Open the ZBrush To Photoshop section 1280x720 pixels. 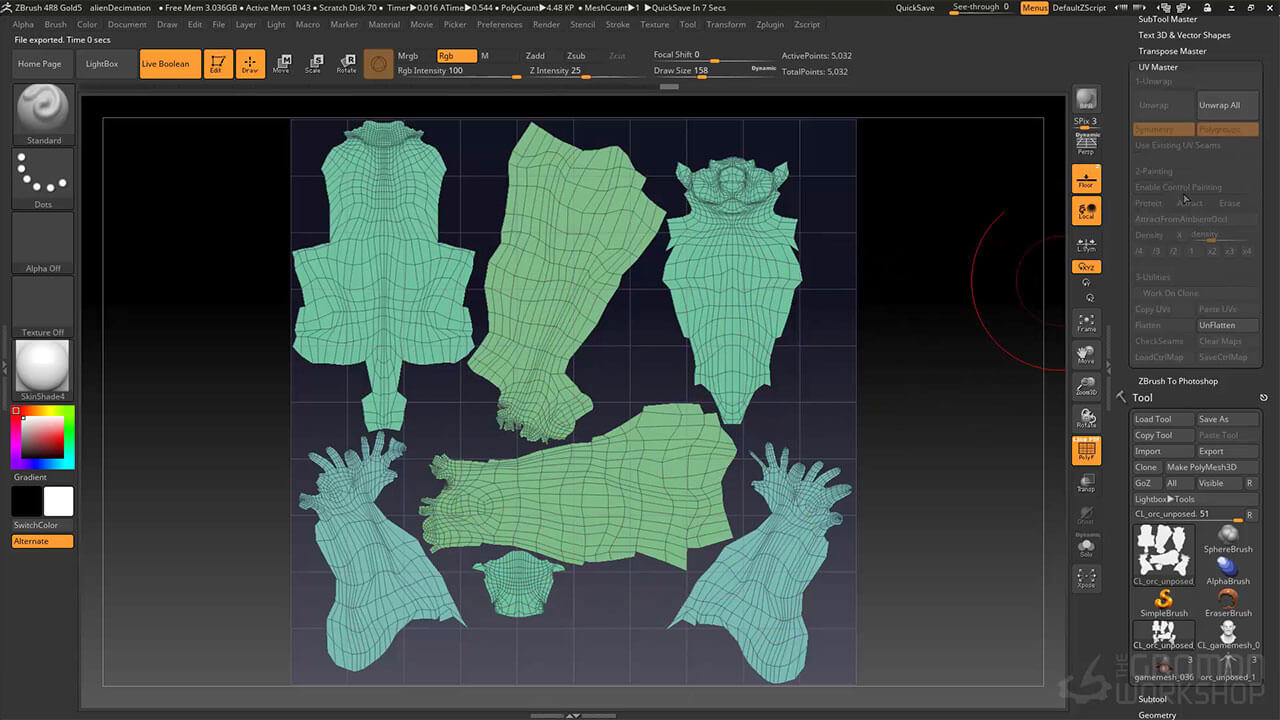(1178, 381)
